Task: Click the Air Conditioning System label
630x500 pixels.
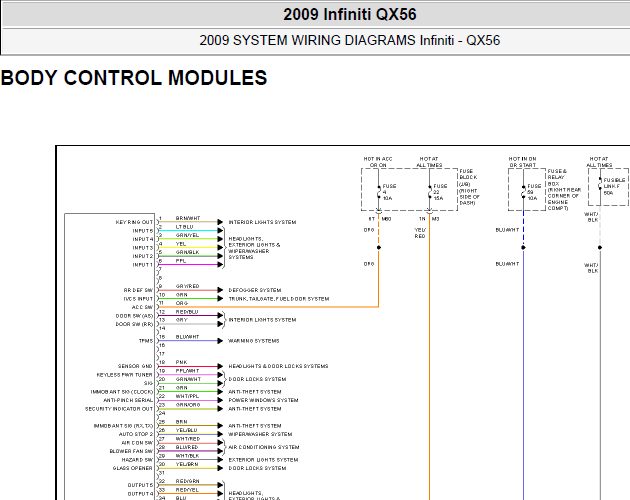Action: tap(264, 447)
